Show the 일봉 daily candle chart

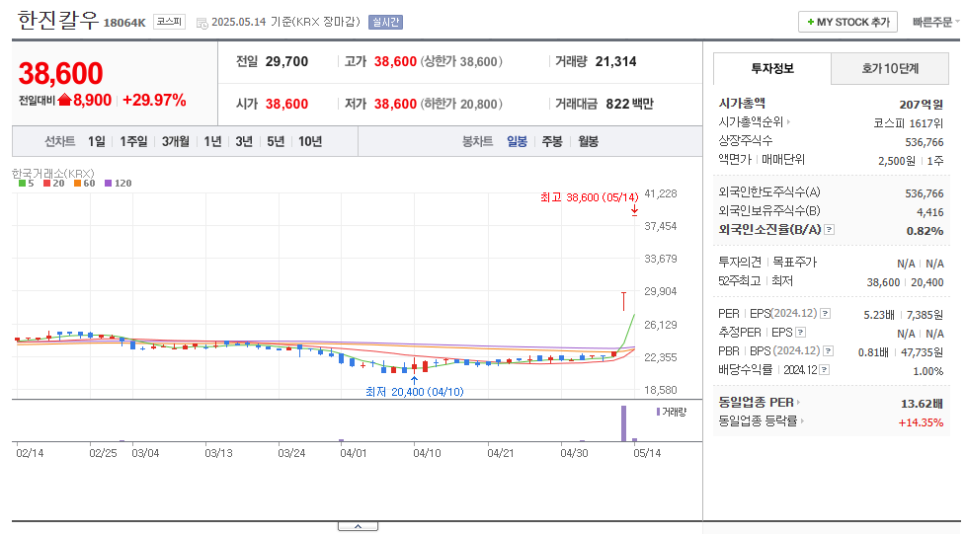pyautogui.click(x=517, y=142)
